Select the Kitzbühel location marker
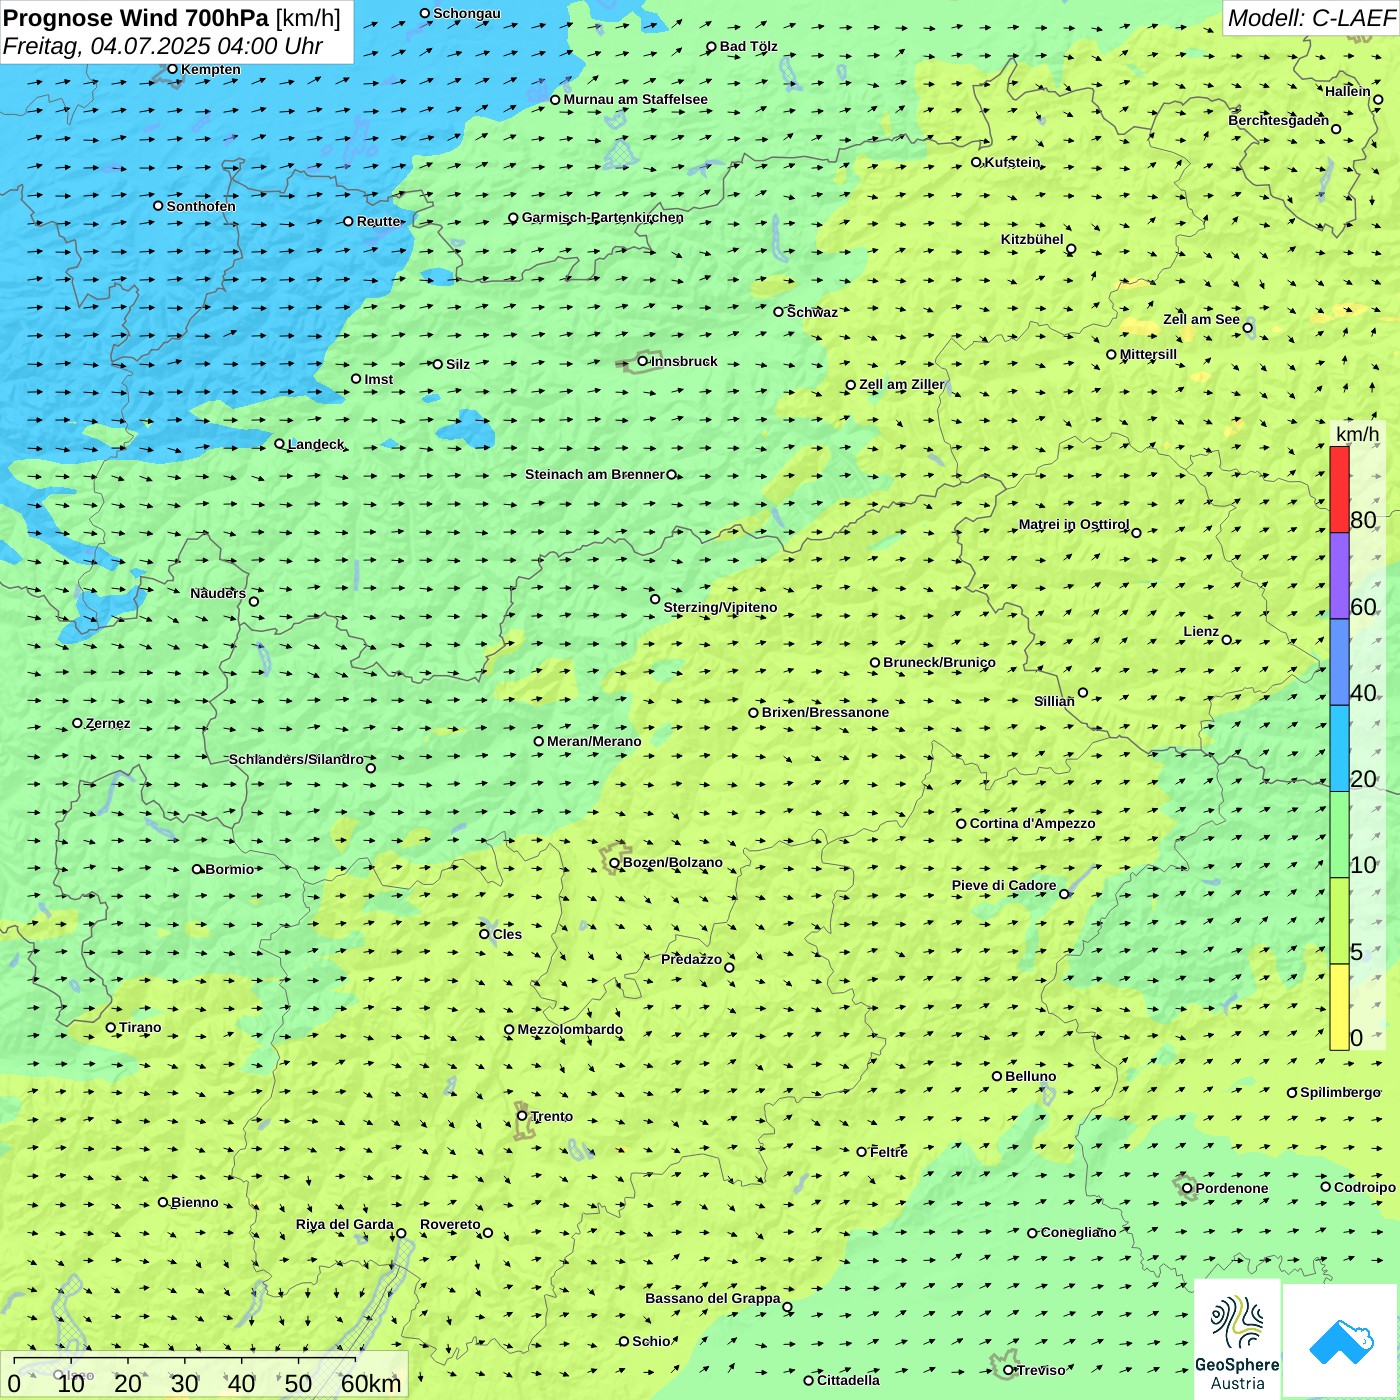 tap(1071, 249)
